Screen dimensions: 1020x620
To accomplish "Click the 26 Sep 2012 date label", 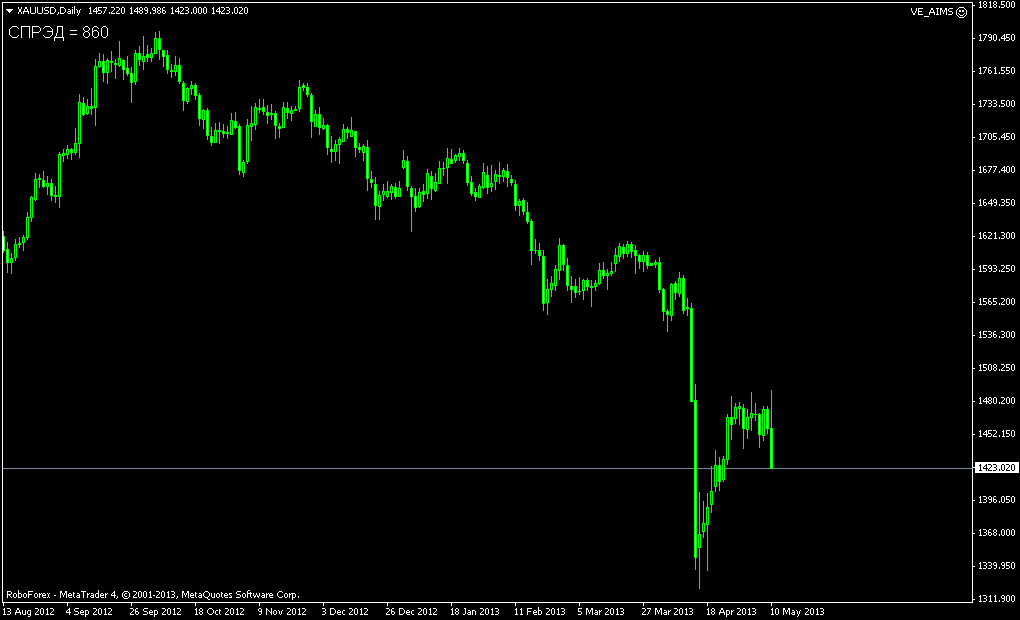I will 155,612.
